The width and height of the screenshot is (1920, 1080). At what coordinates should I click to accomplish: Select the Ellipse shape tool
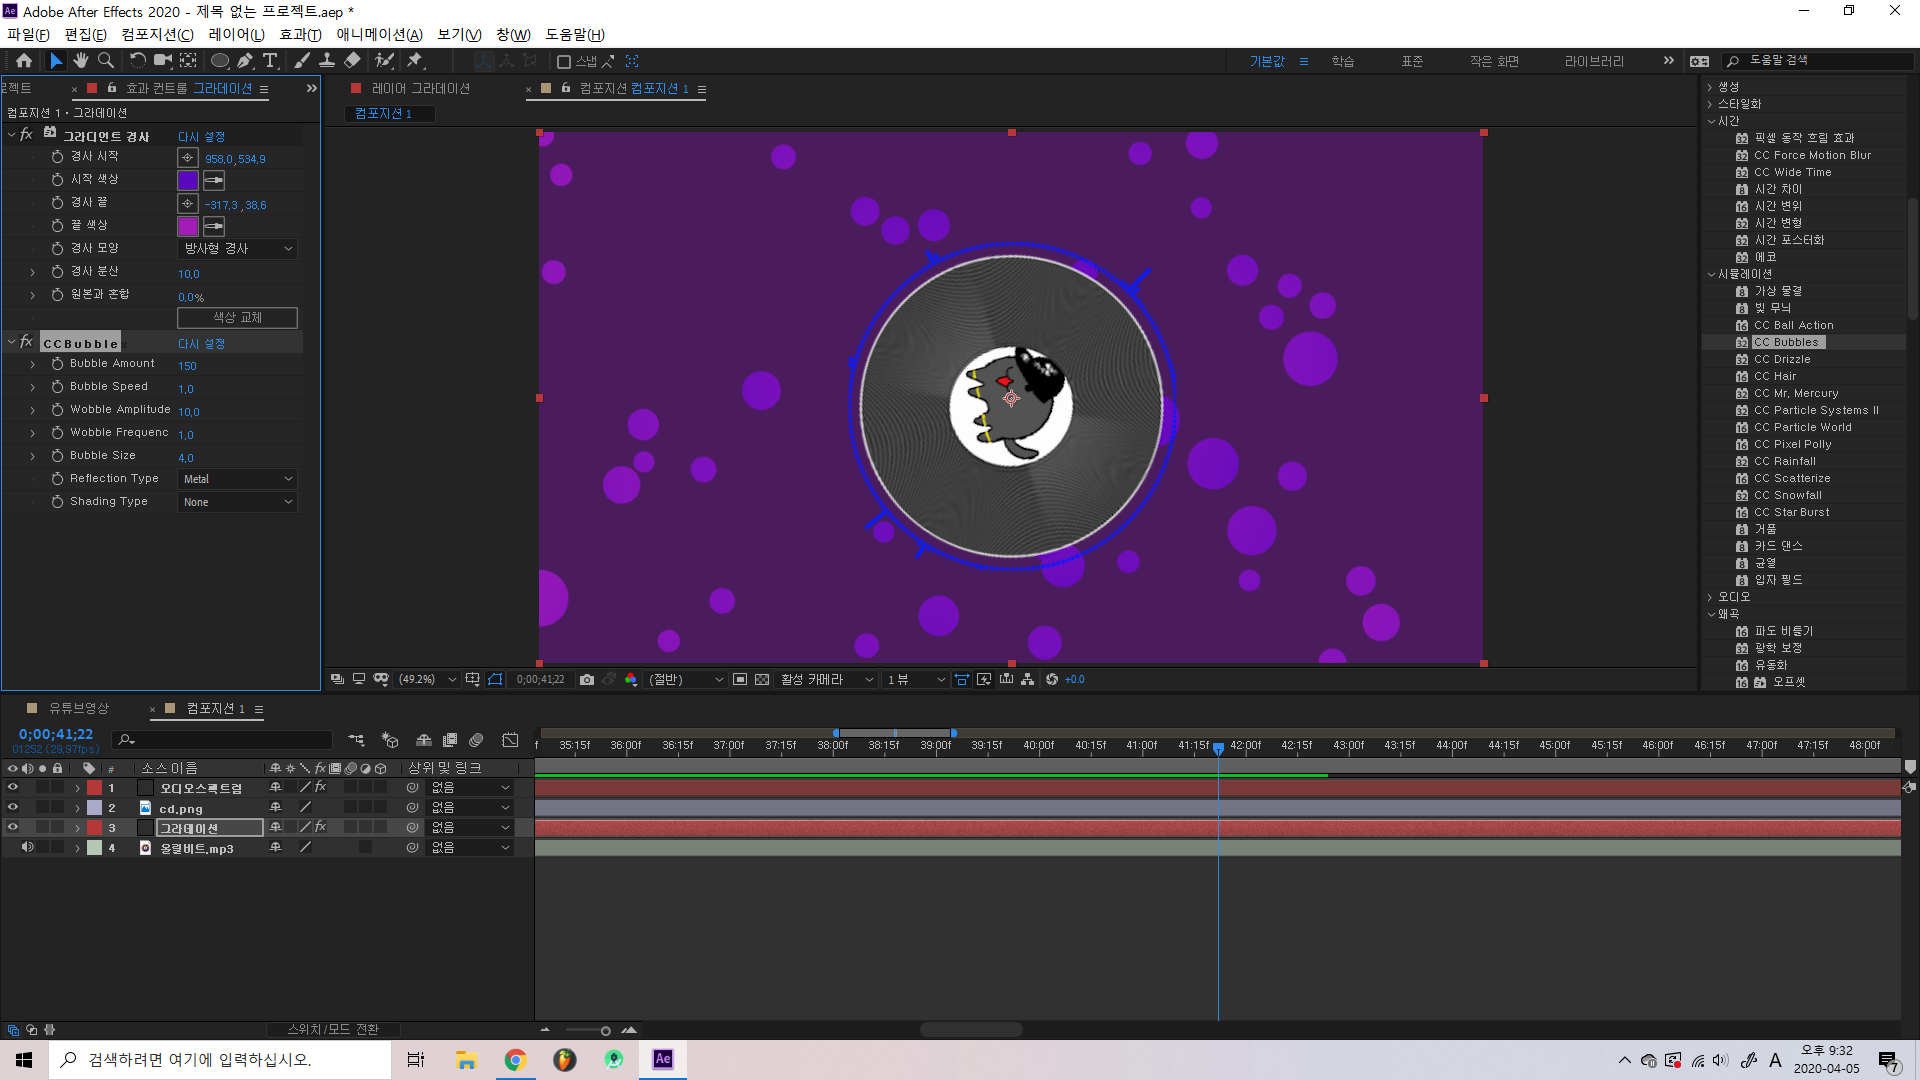click(220, 61)
